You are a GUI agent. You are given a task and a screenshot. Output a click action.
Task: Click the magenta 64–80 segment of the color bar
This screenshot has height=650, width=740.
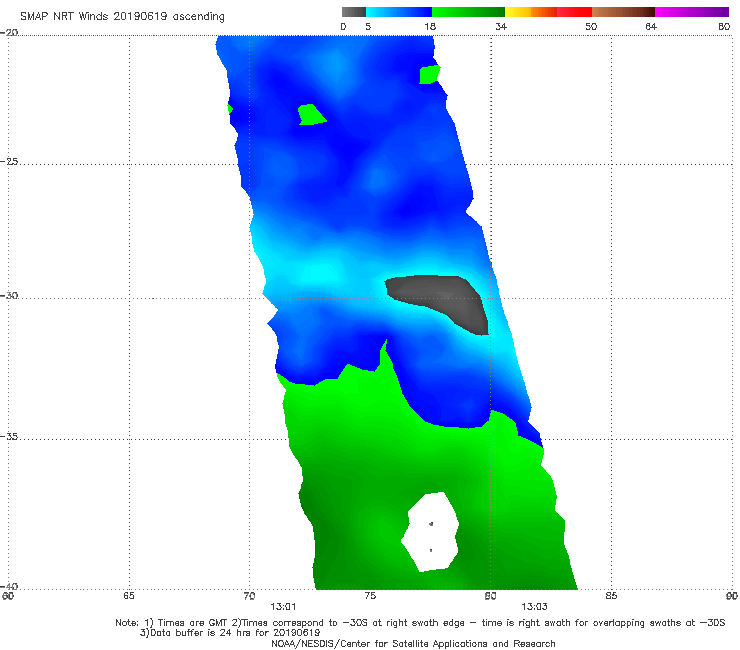pyautogui.click(x=692, y=12)
